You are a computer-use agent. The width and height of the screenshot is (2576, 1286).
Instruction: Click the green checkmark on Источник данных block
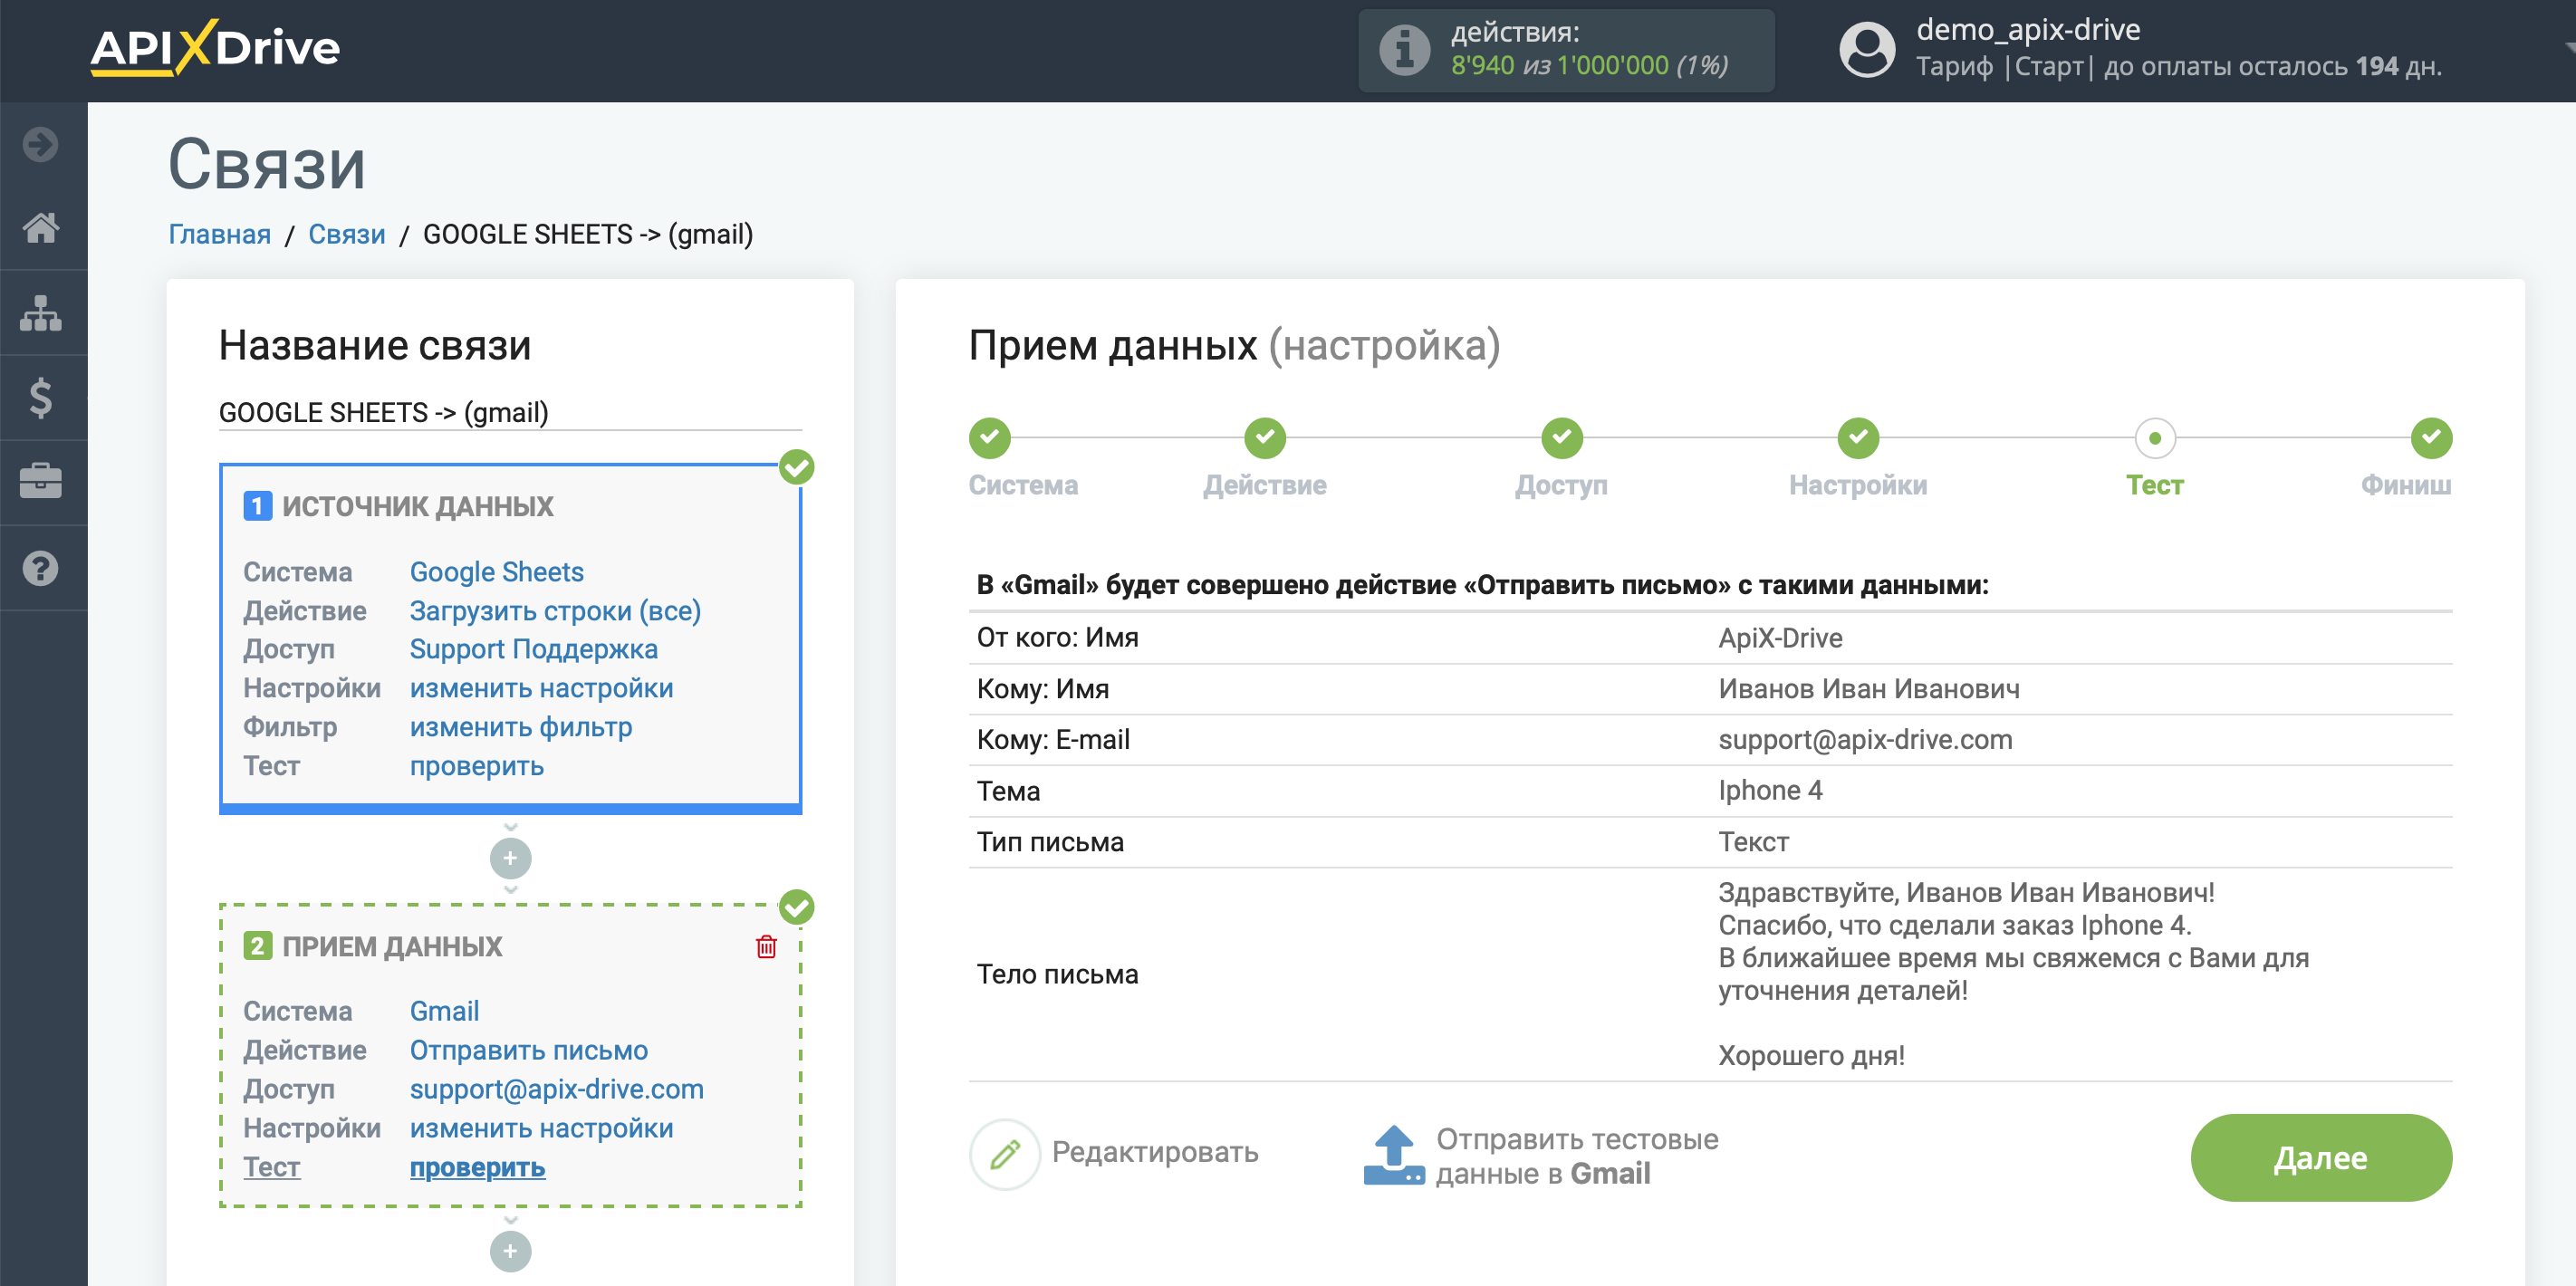796,467
